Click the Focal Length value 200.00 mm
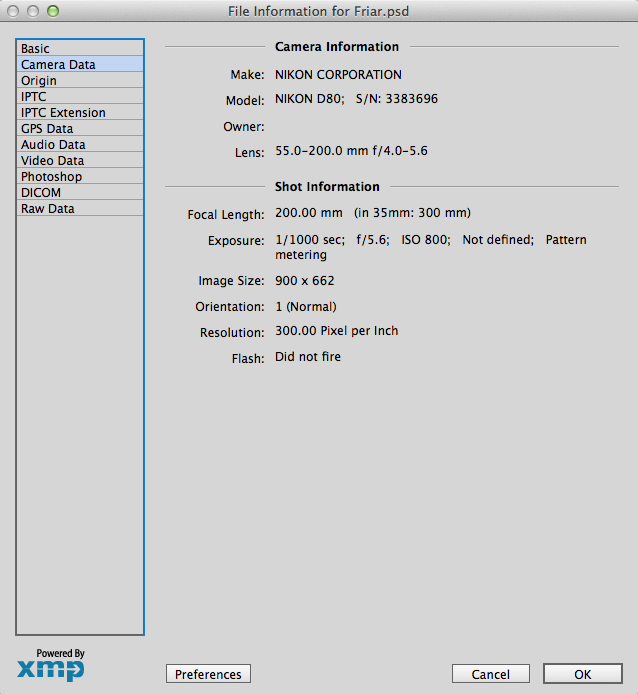 [x=309, y=212]
